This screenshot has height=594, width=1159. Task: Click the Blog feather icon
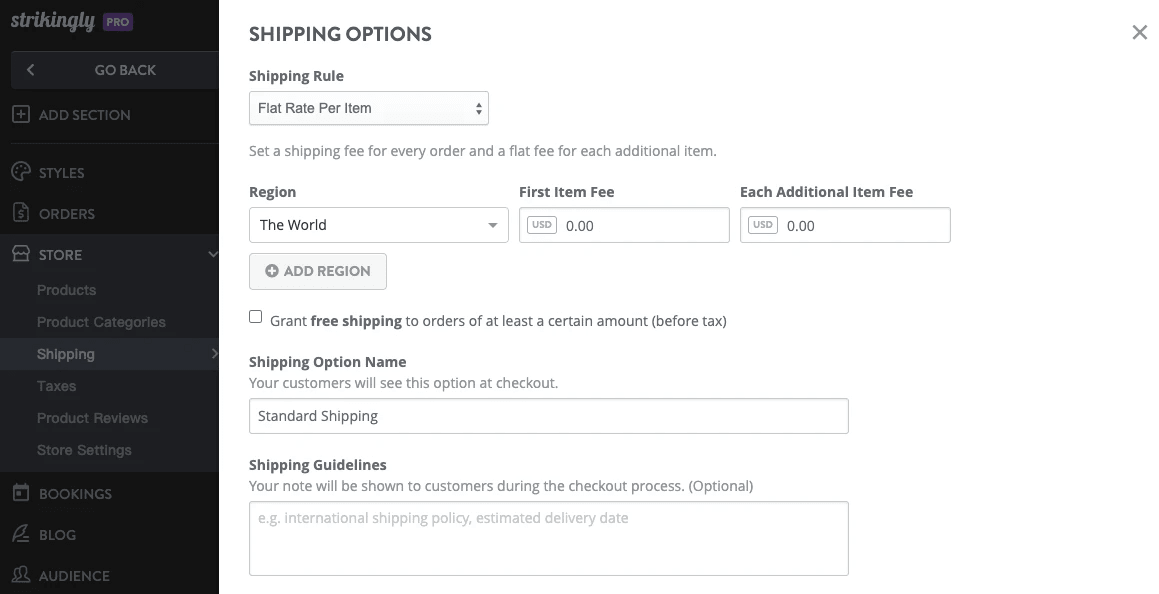click(20, 534)
